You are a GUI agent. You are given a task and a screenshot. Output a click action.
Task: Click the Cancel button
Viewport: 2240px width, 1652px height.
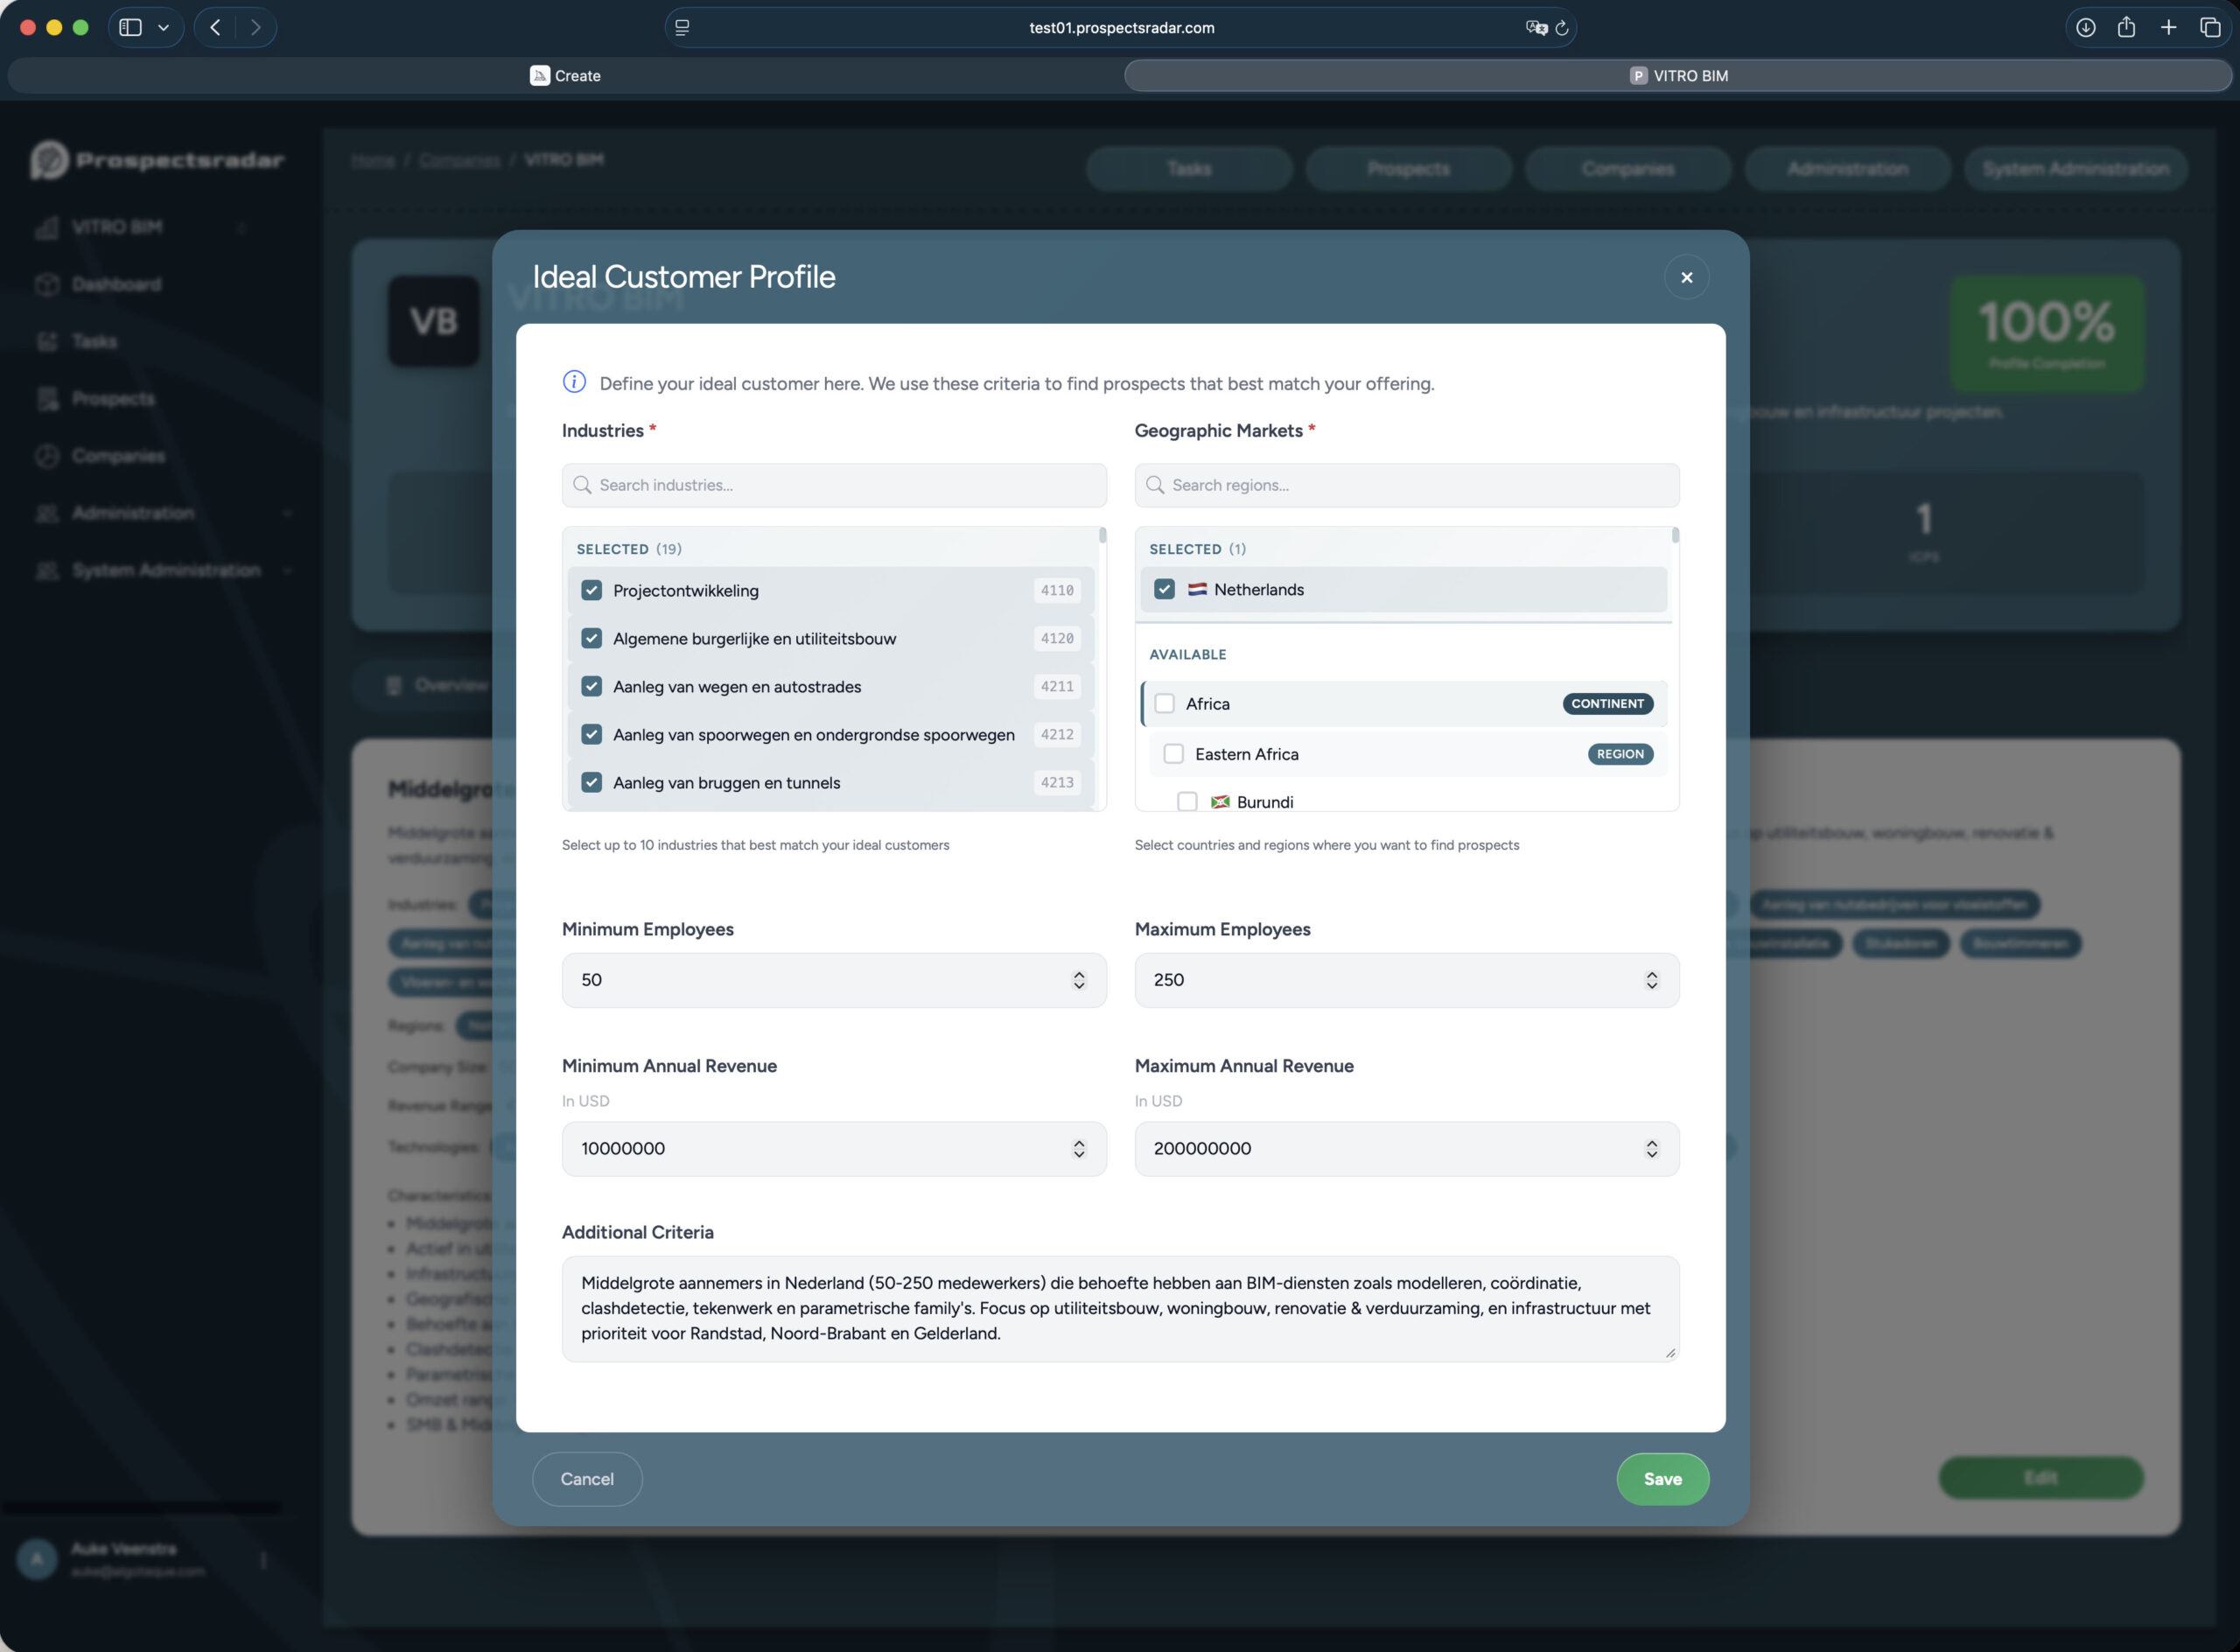point(587,1479)
